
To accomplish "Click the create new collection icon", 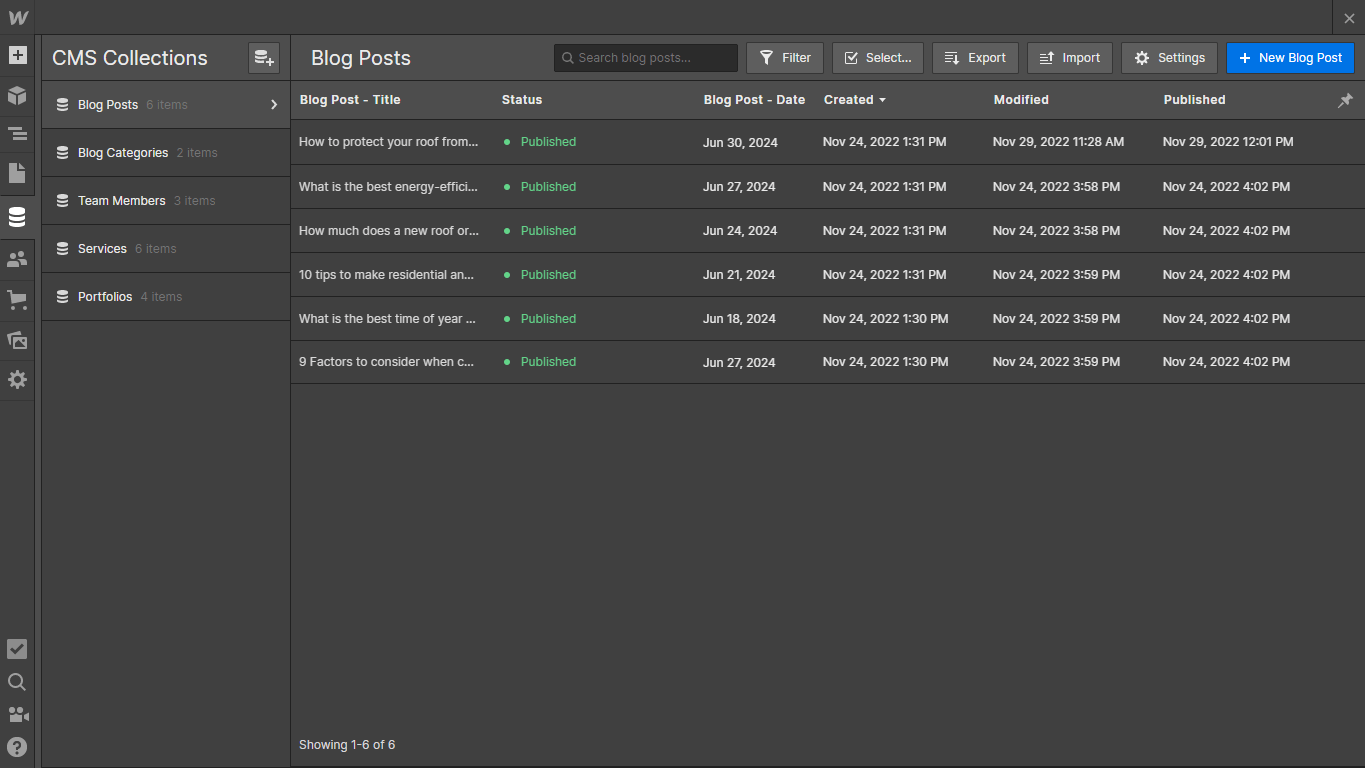I will 264,58.
